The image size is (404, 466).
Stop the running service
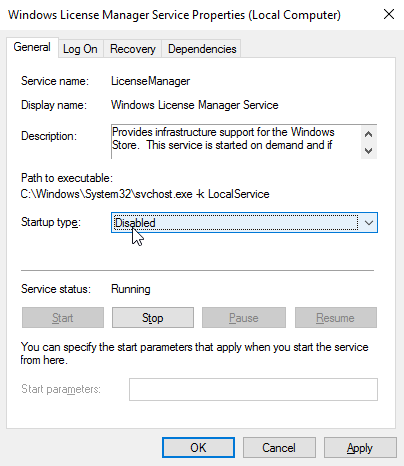[x=153, y=318]
